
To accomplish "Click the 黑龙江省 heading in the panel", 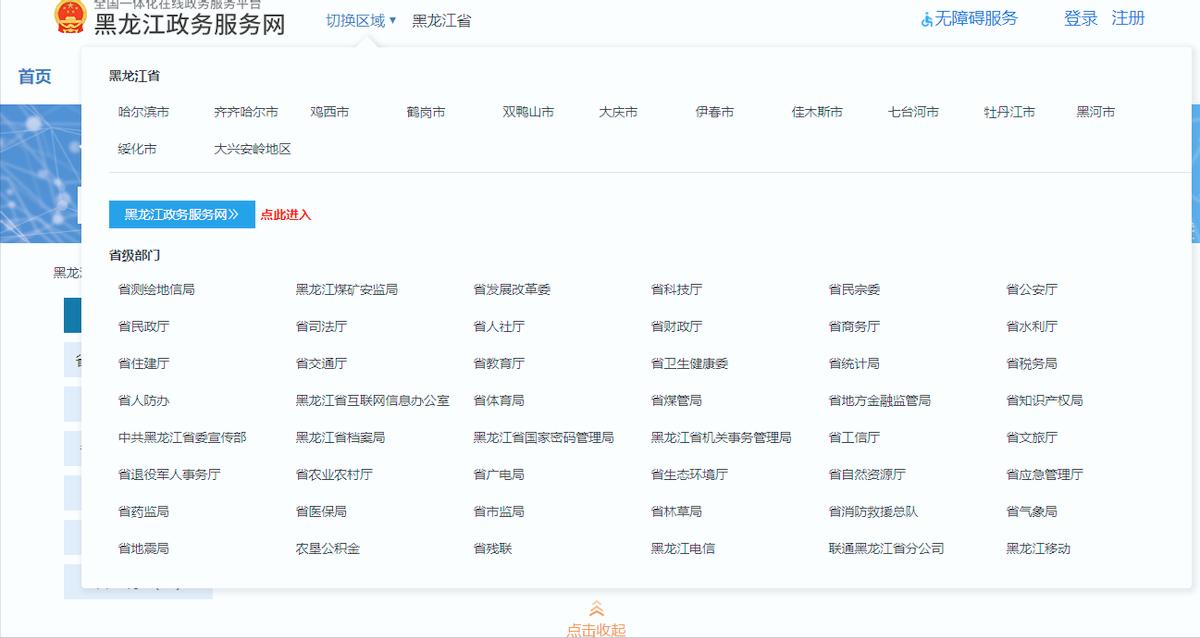I will coord(131,73).
